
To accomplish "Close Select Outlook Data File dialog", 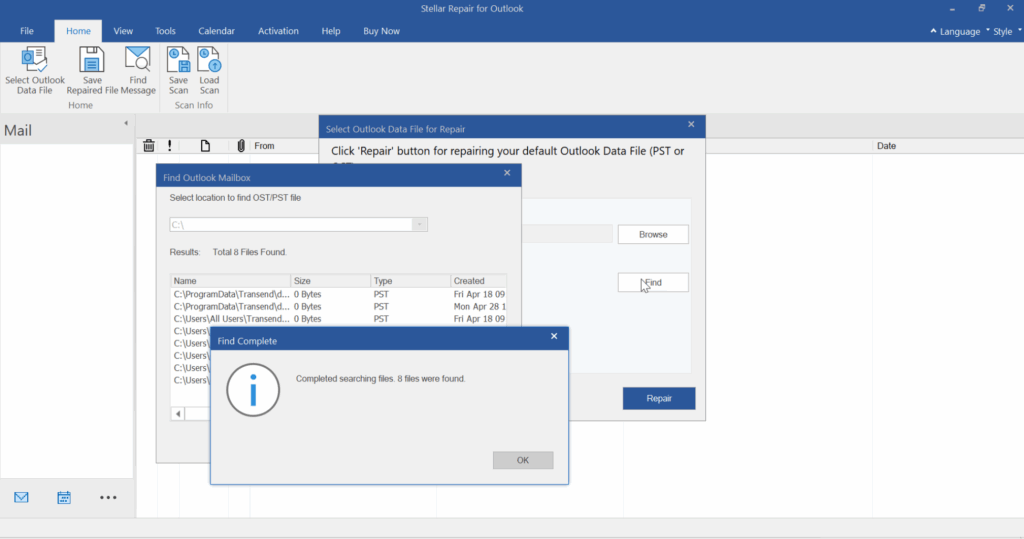I will tap(691, 124).
